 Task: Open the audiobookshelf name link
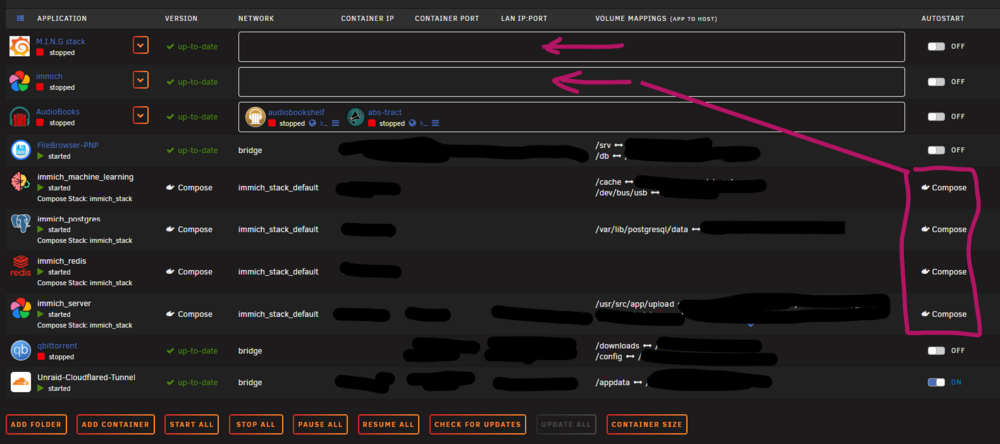296,112
